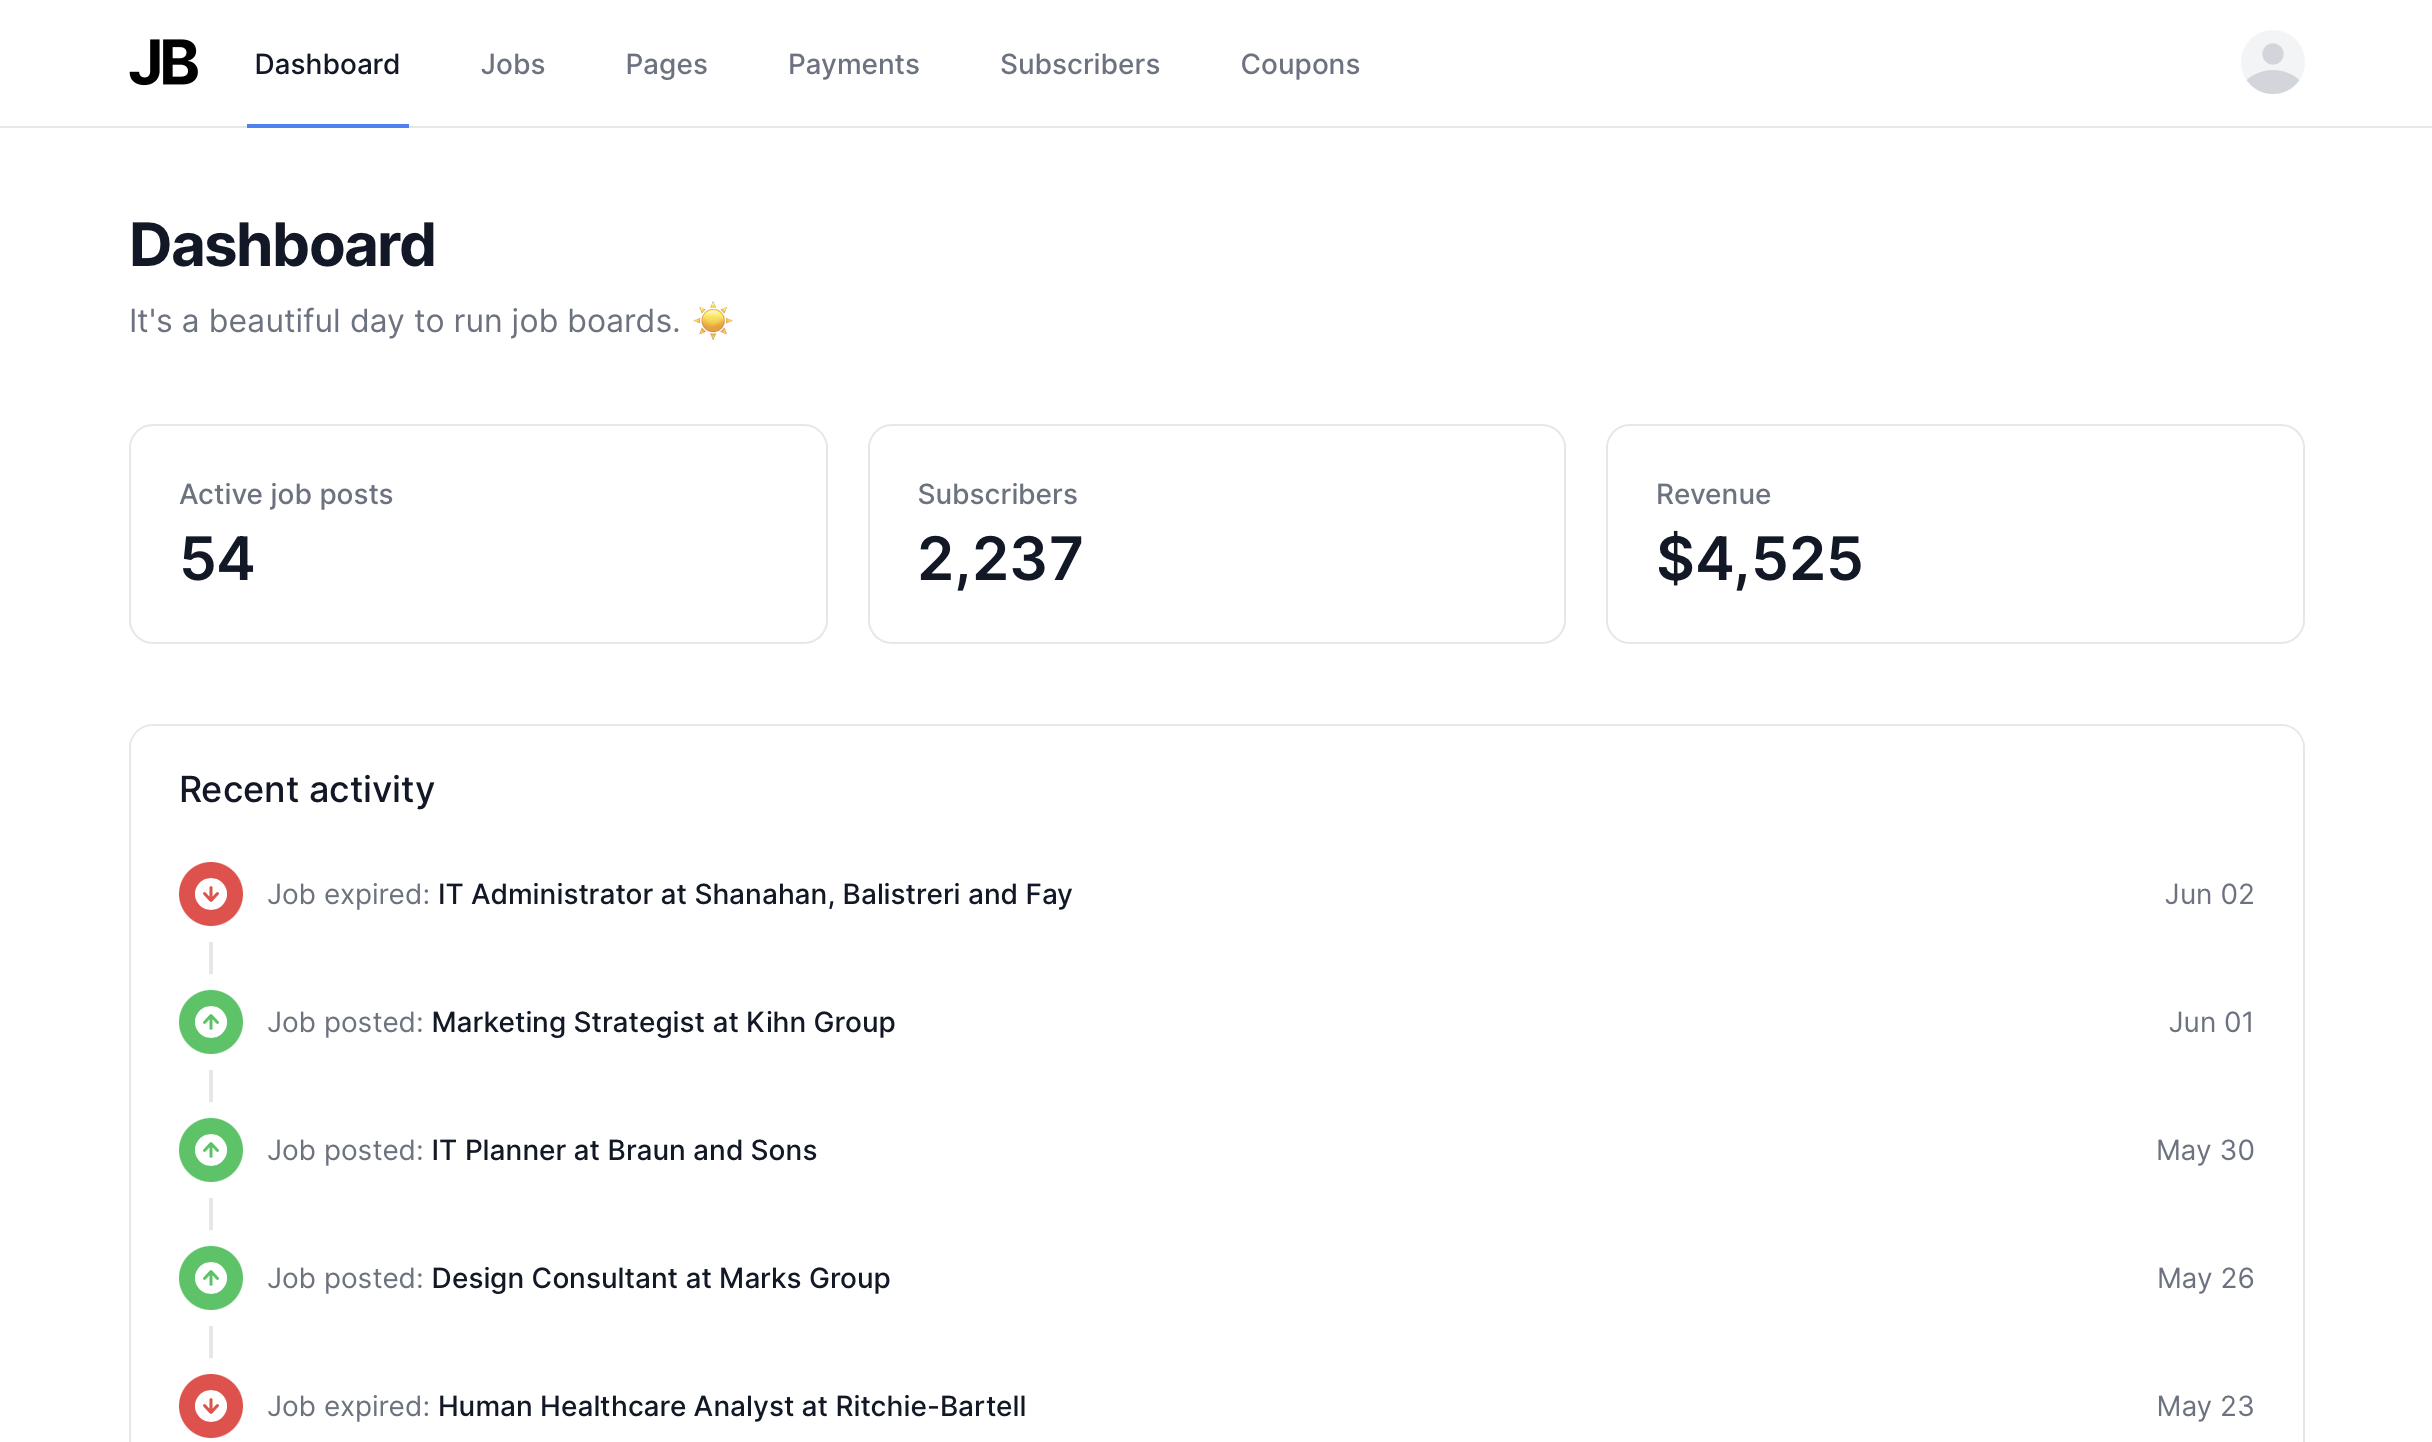The image size is (2432, 1442).
Task: Click the Pages menu item
Action: [x=666, y=64]
